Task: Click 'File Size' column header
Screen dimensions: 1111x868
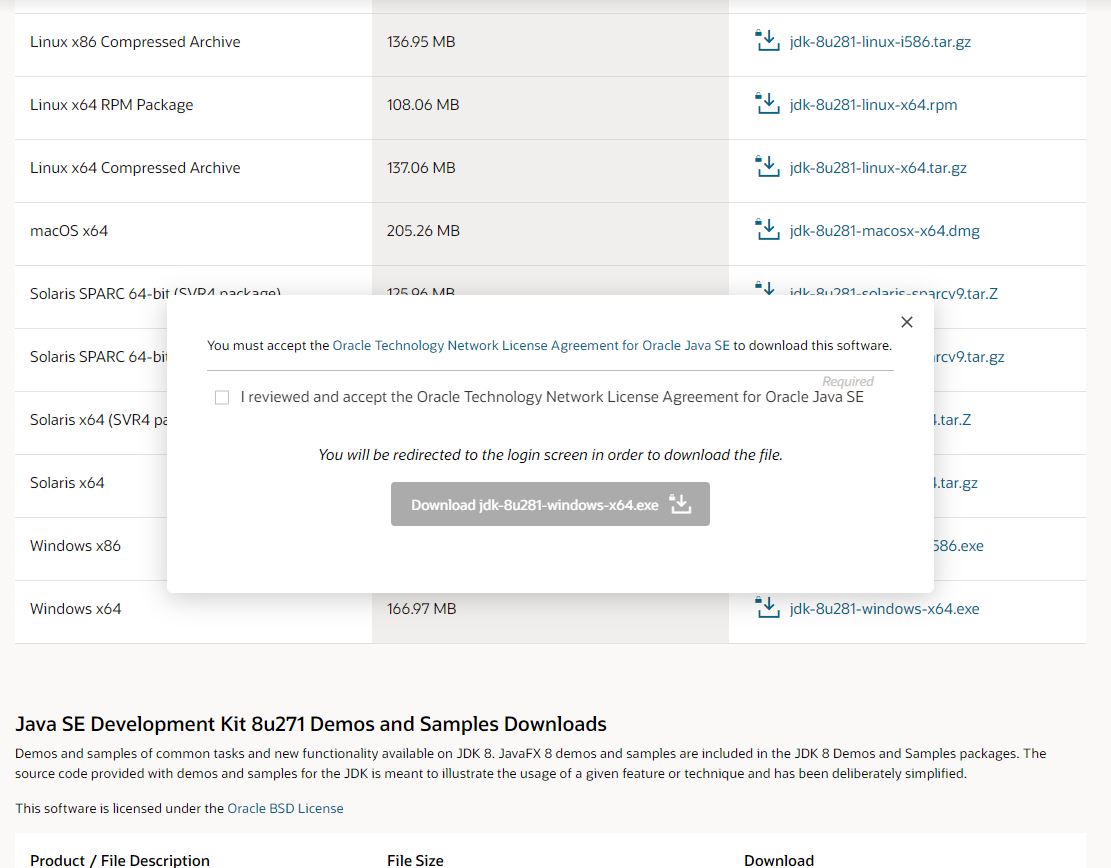Action: 415,860
